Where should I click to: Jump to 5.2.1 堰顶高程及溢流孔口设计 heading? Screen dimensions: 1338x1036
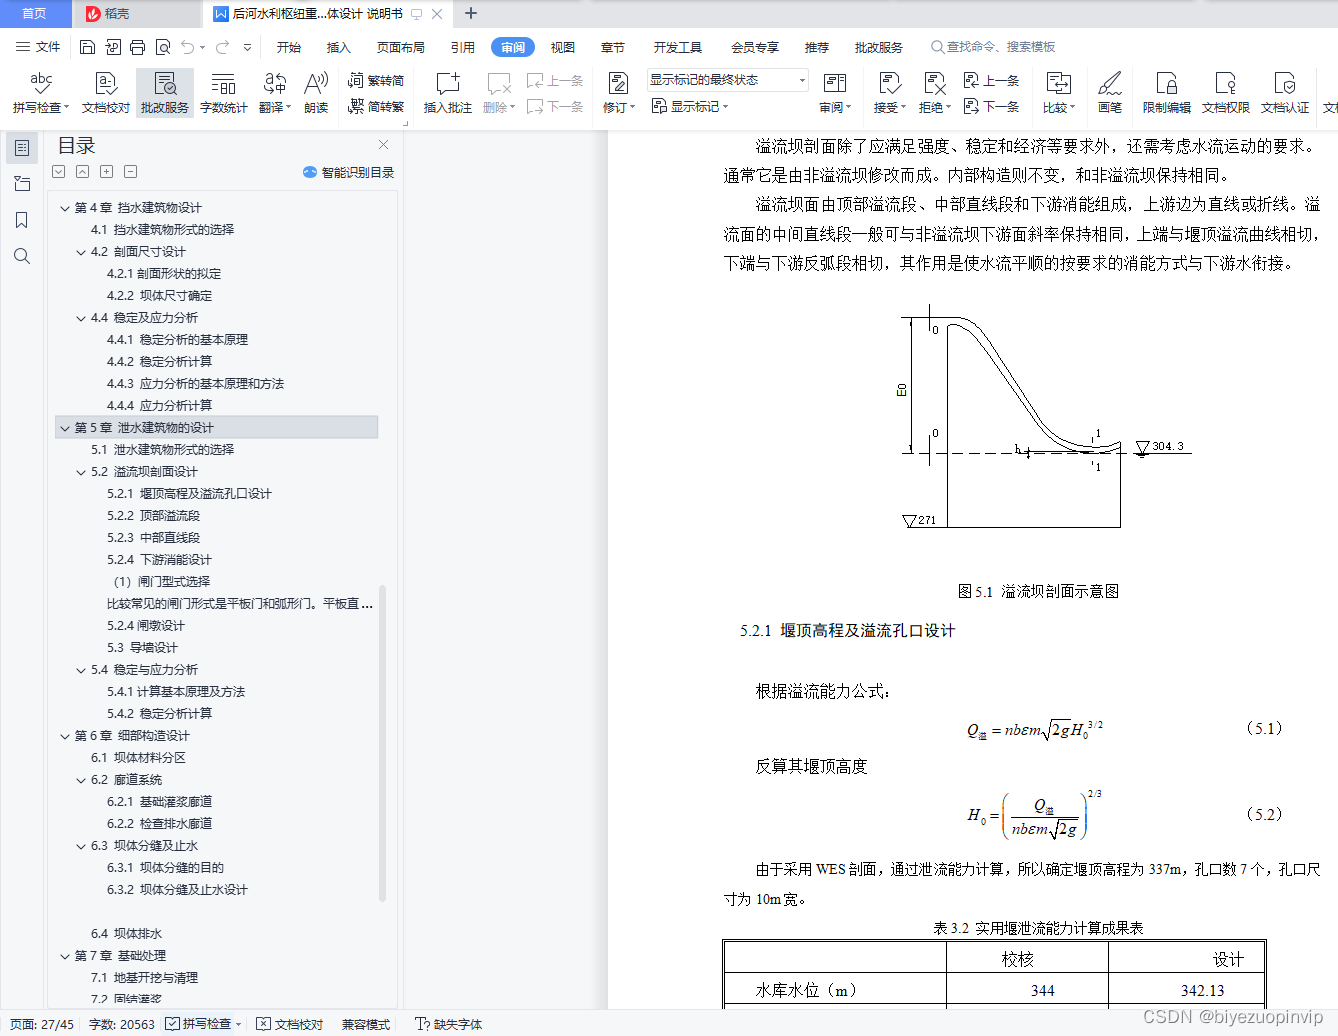coord(189,494)
